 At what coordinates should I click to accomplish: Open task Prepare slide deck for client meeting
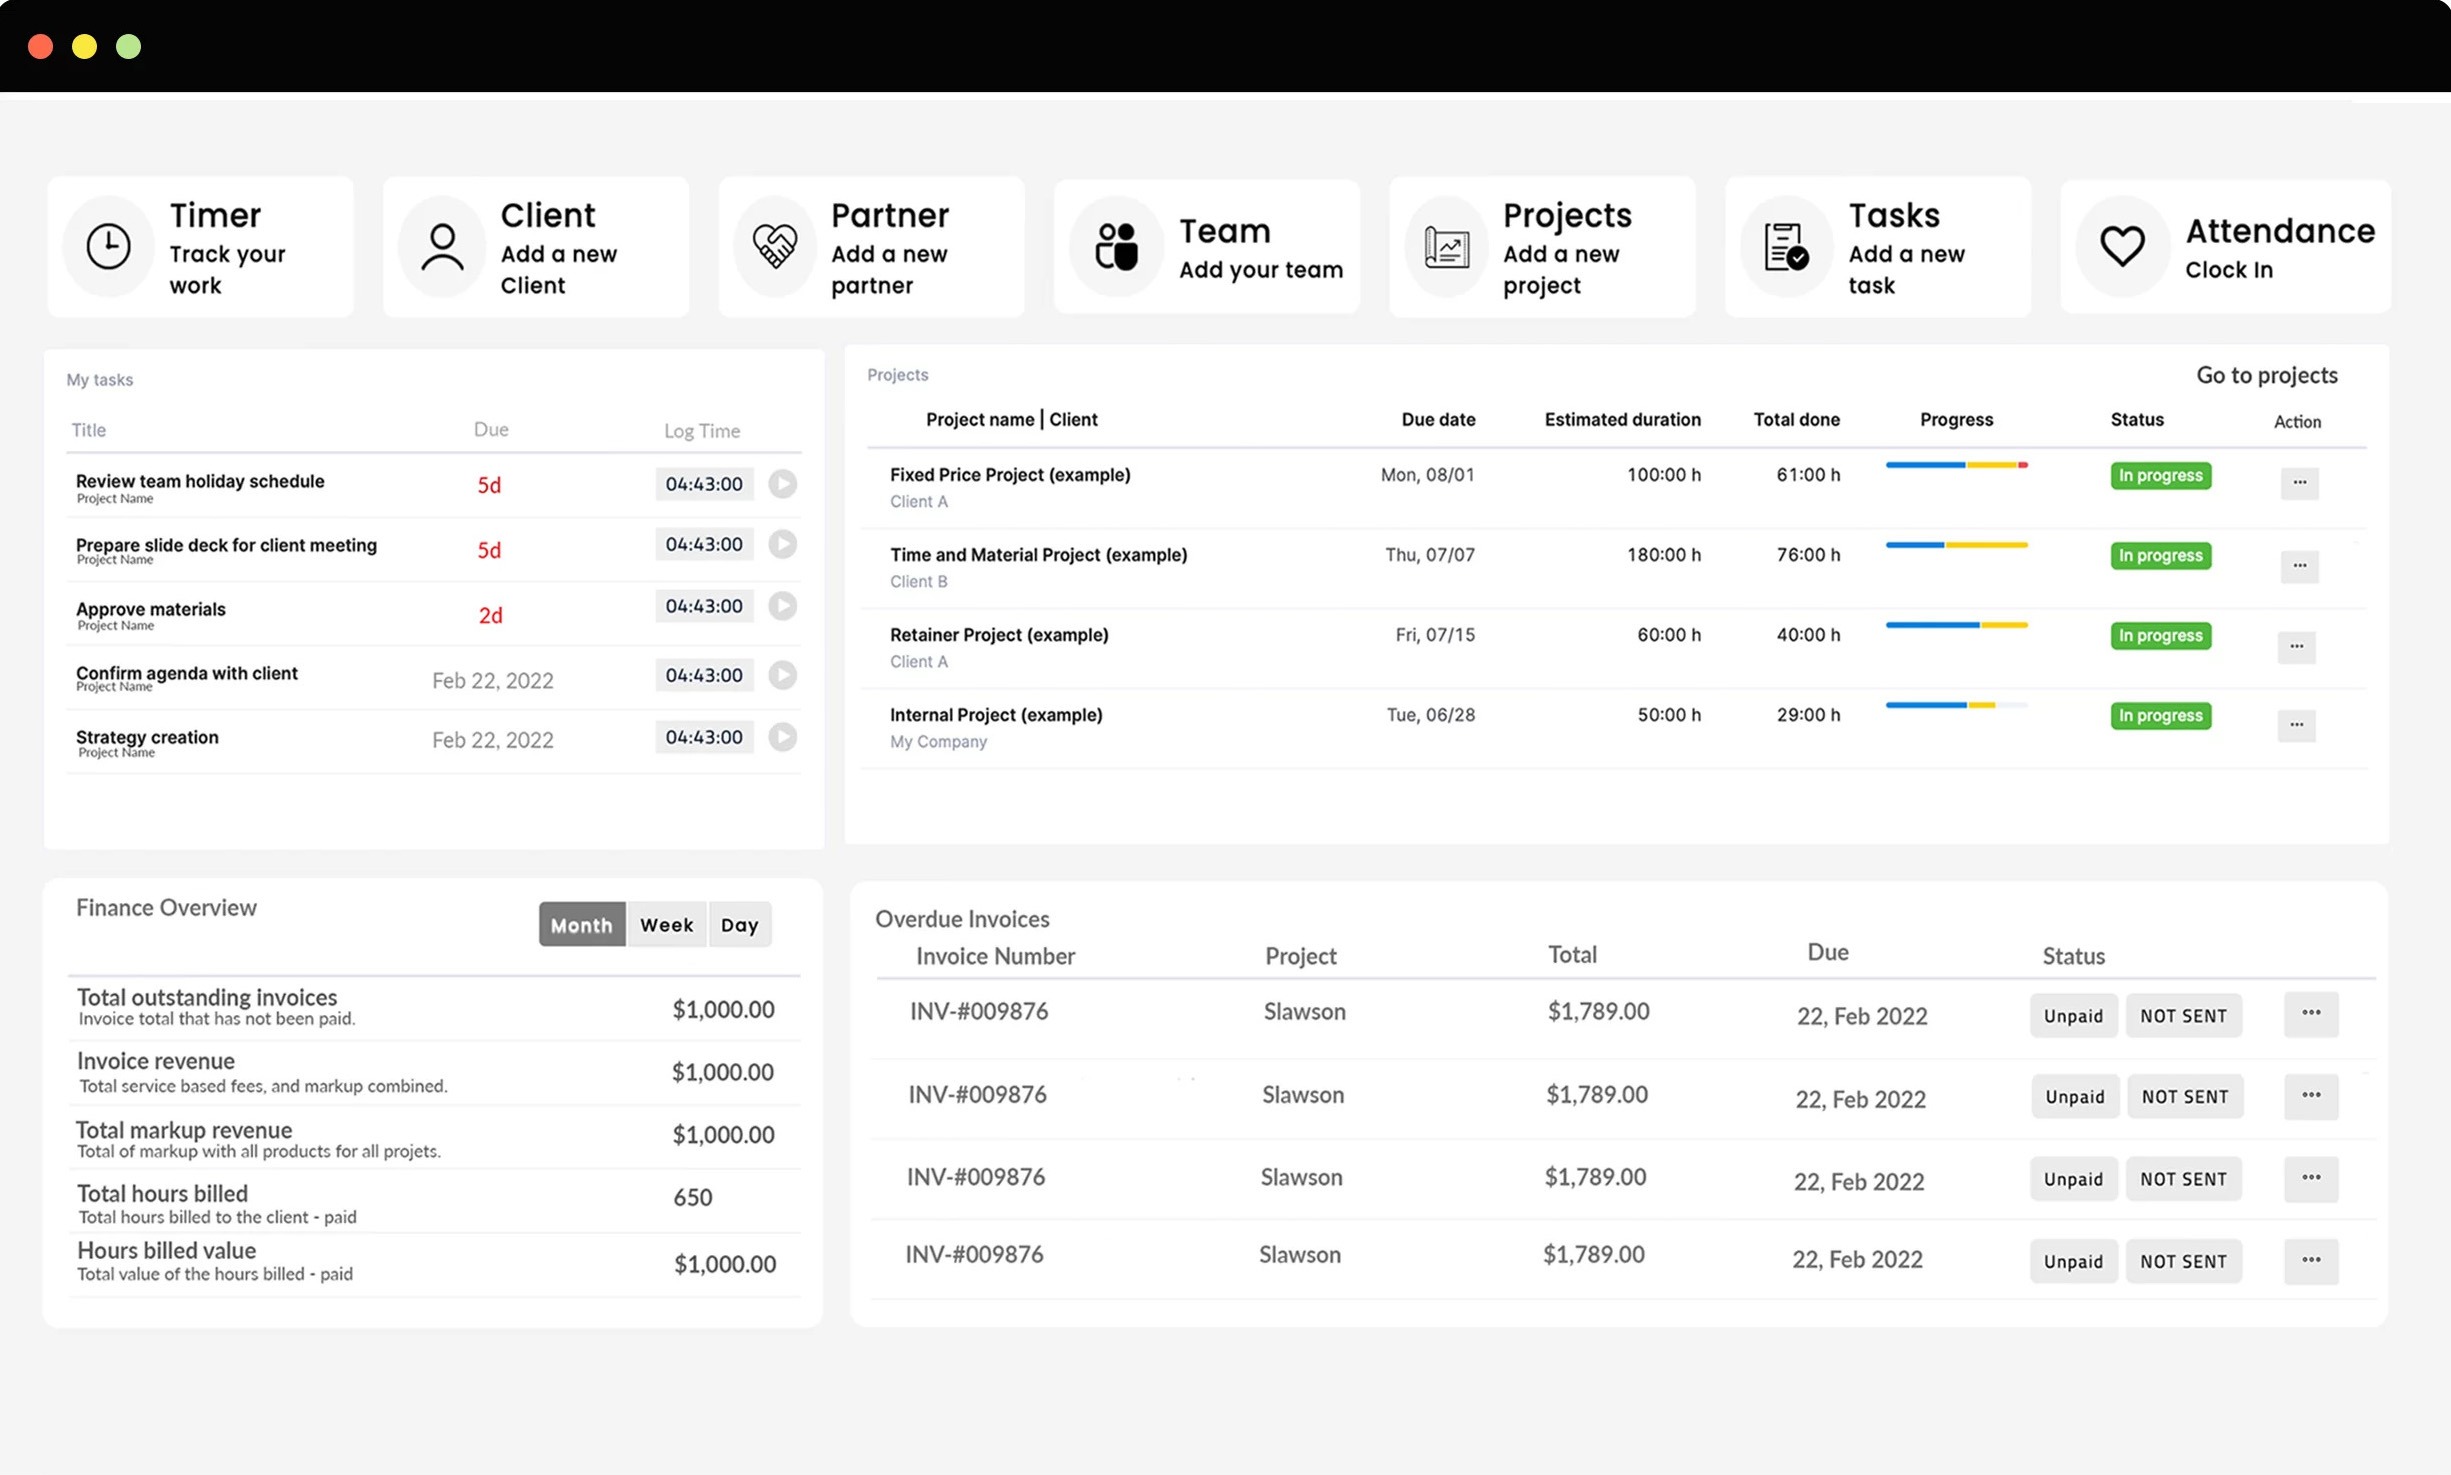(226, 545)
